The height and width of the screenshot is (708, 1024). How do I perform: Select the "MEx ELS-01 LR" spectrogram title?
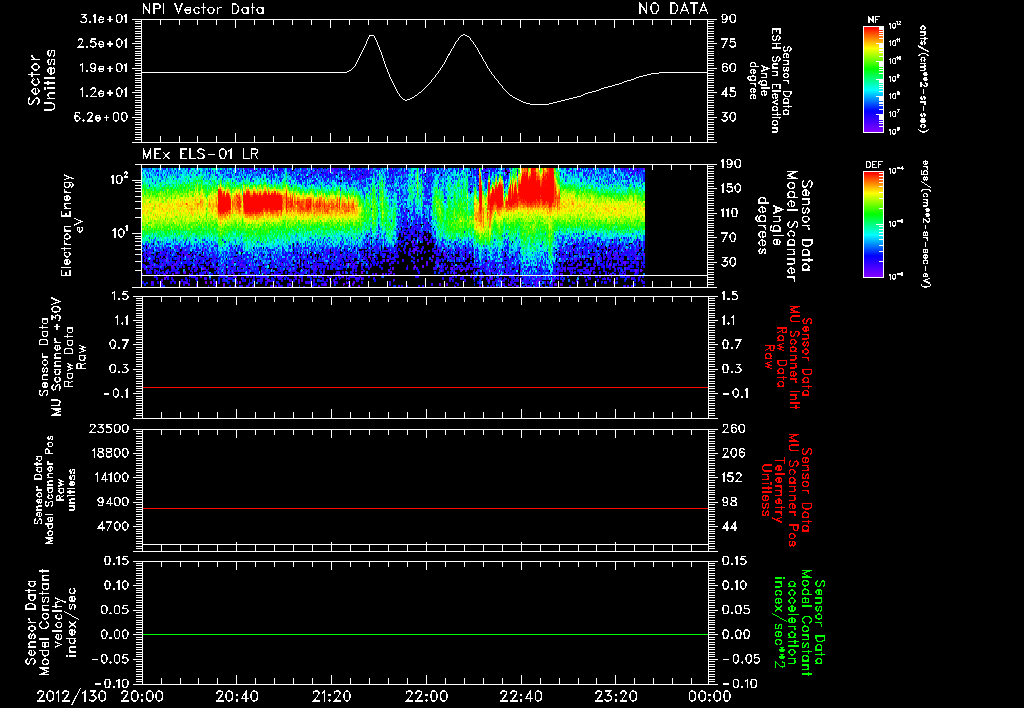tap(200, 155)
